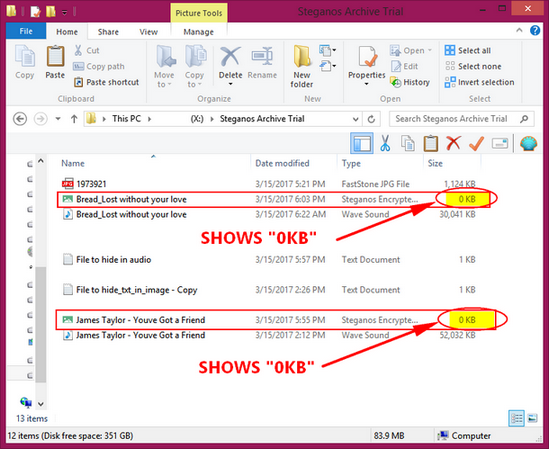Click This PC in the address bar
The image size is (549, 449).
[126, 119]
